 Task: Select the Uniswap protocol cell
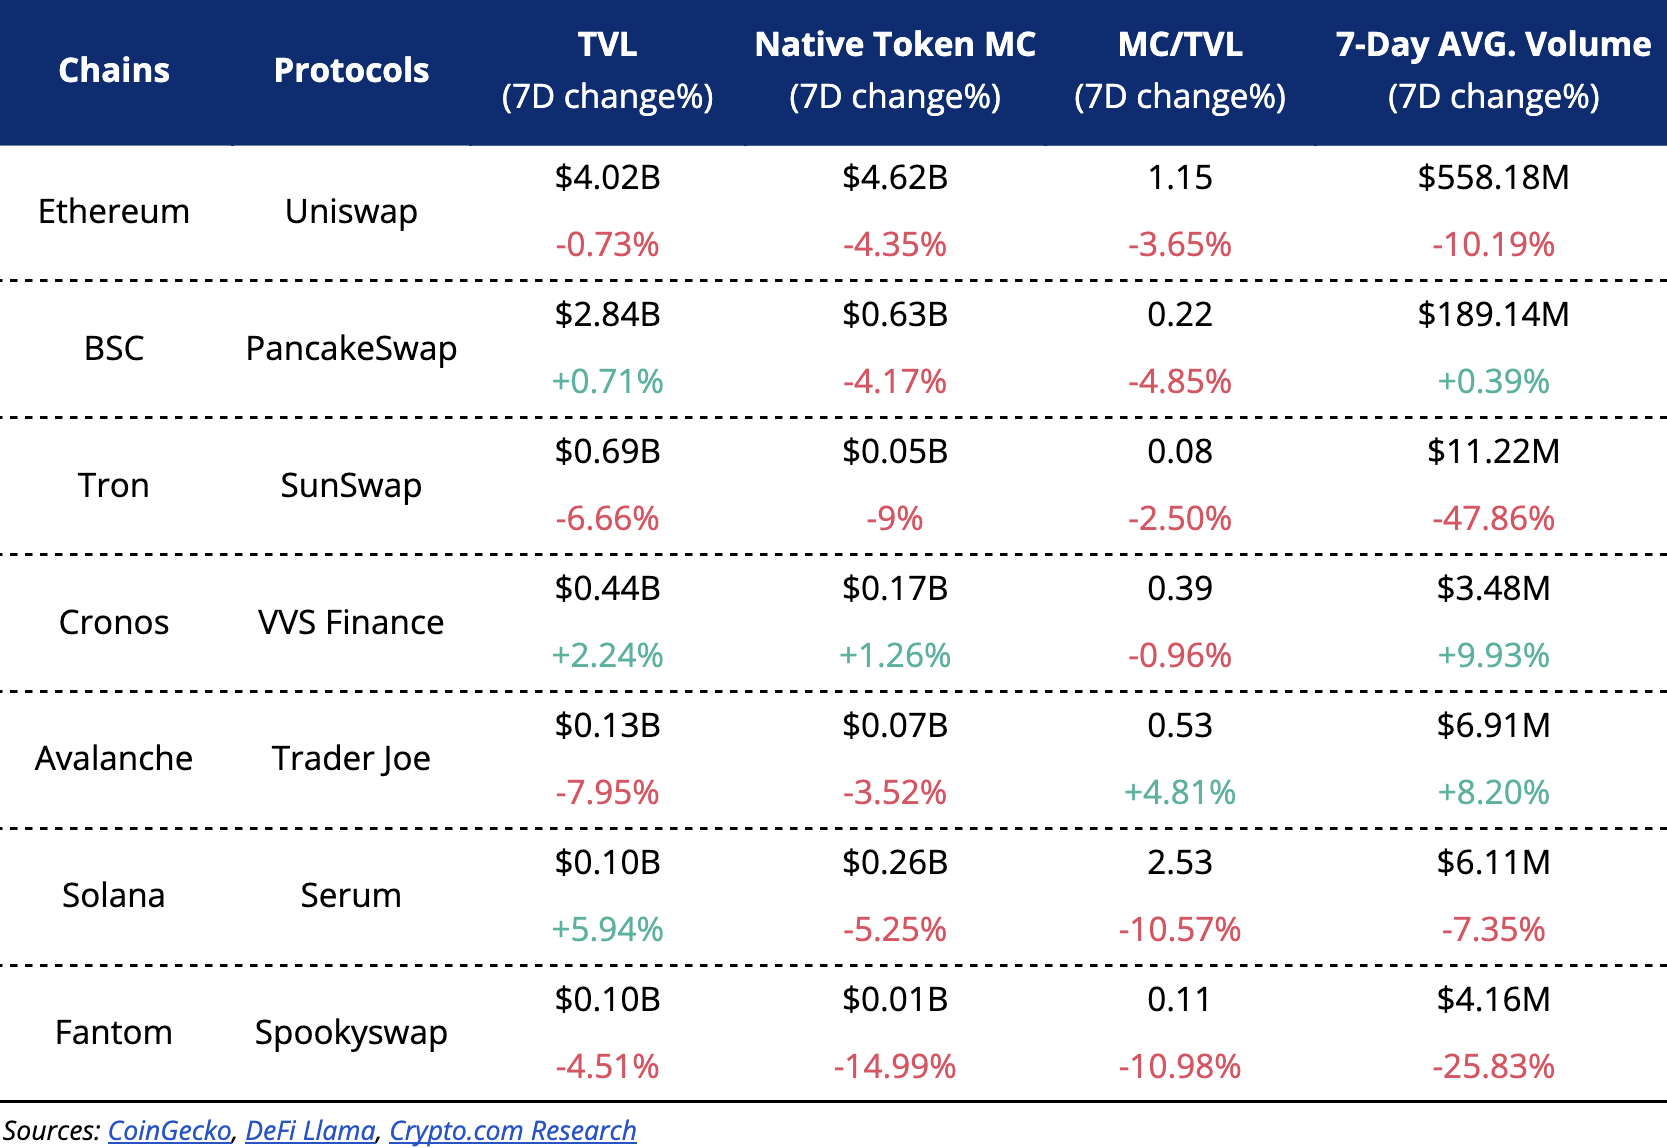tap(351, 211)
